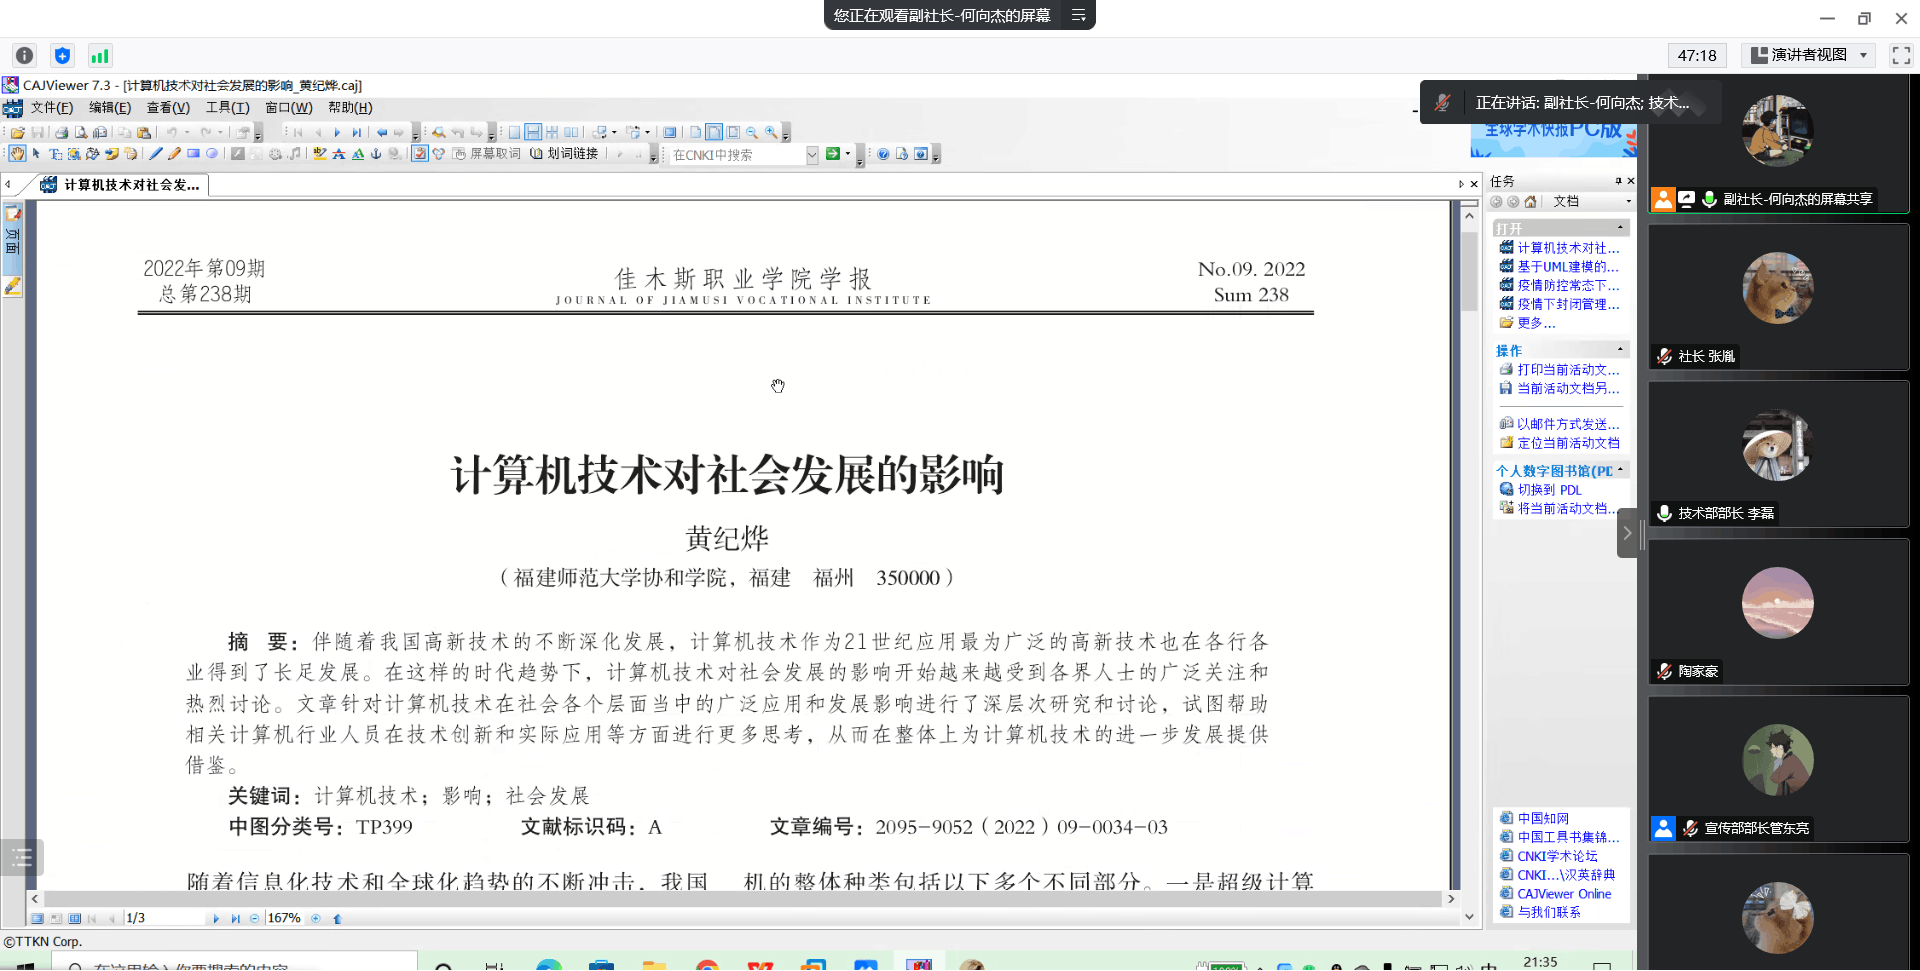Viewport: 1920px width, 971px height.
Task: Collapse the 操作 section in task pane
Action: (x=1620, y=349)
